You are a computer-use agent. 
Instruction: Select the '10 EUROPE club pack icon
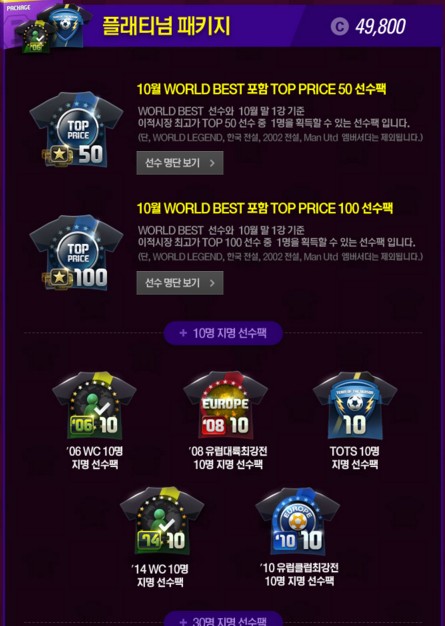pyautogui.click(x=298, y=521)
